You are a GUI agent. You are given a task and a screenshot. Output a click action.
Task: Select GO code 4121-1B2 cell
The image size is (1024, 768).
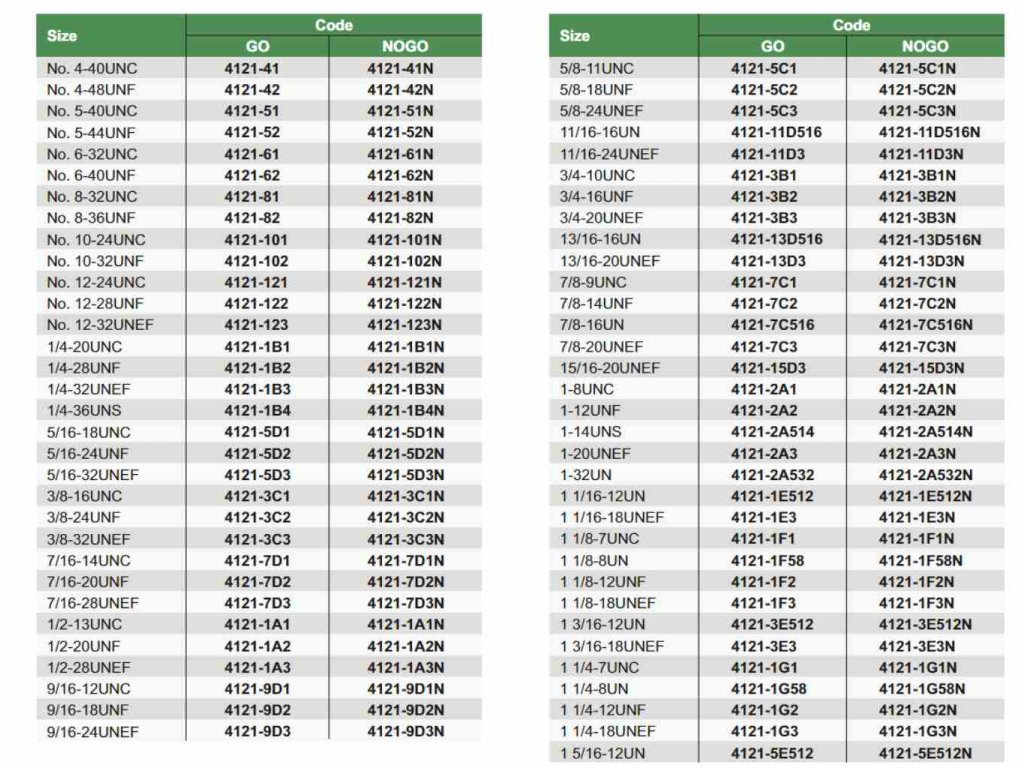click(257, 368)
